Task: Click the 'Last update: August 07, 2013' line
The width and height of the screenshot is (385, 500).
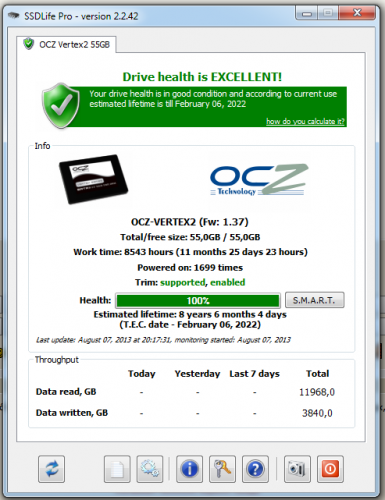Action: (163, 340)
